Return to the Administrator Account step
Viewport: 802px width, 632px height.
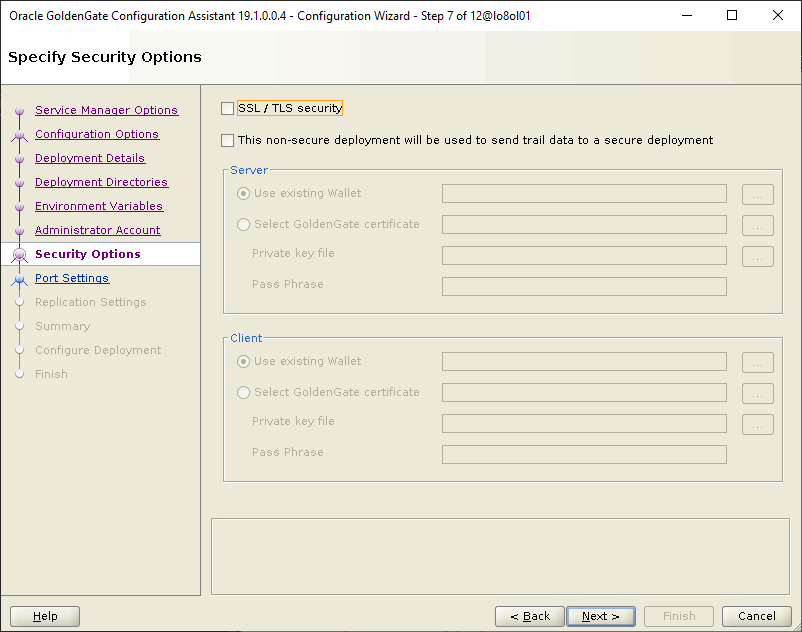pos(97,230)
